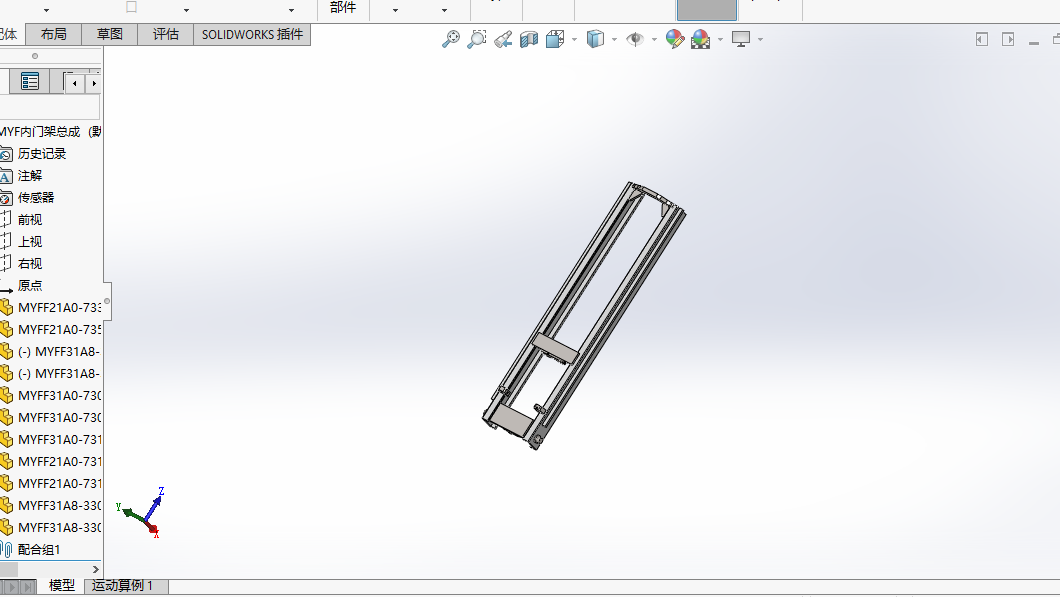Click the right manager-tab scroll arrow

tap(93, 83)
